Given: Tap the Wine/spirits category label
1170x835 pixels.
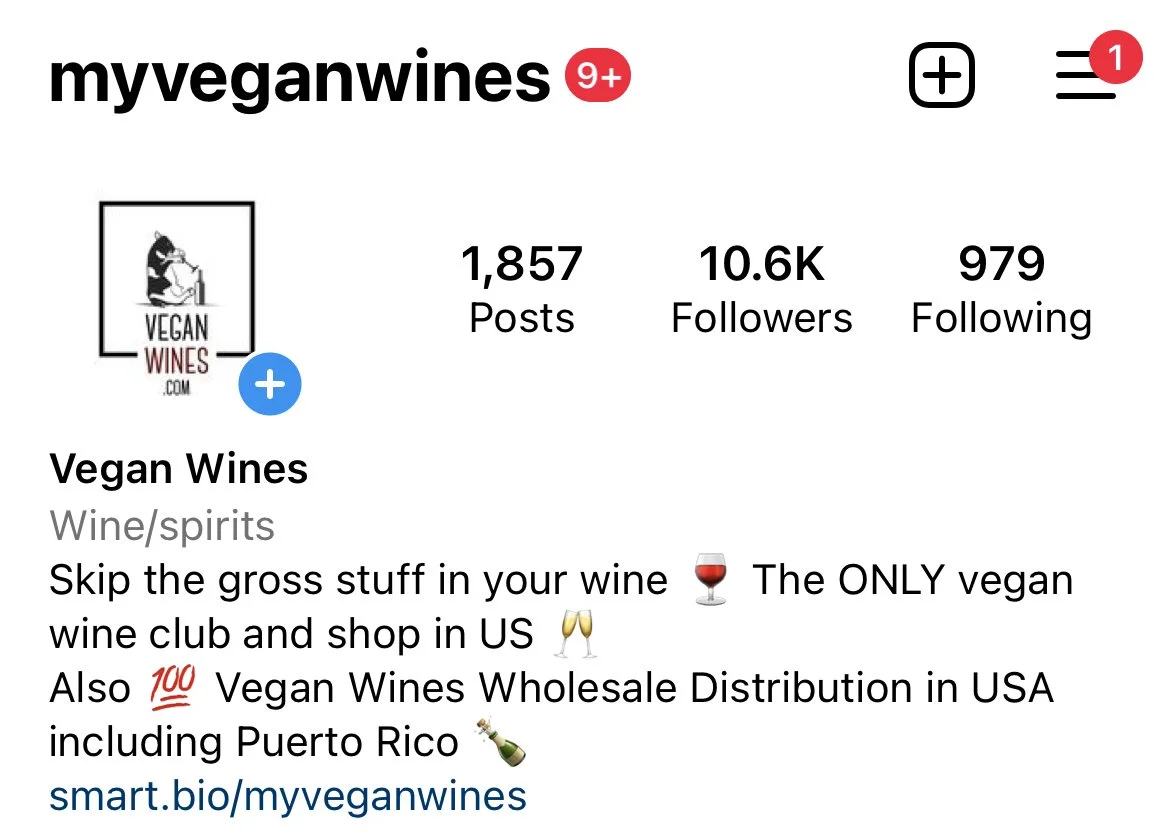Looking at the screenshot, I should pos(162,525).
